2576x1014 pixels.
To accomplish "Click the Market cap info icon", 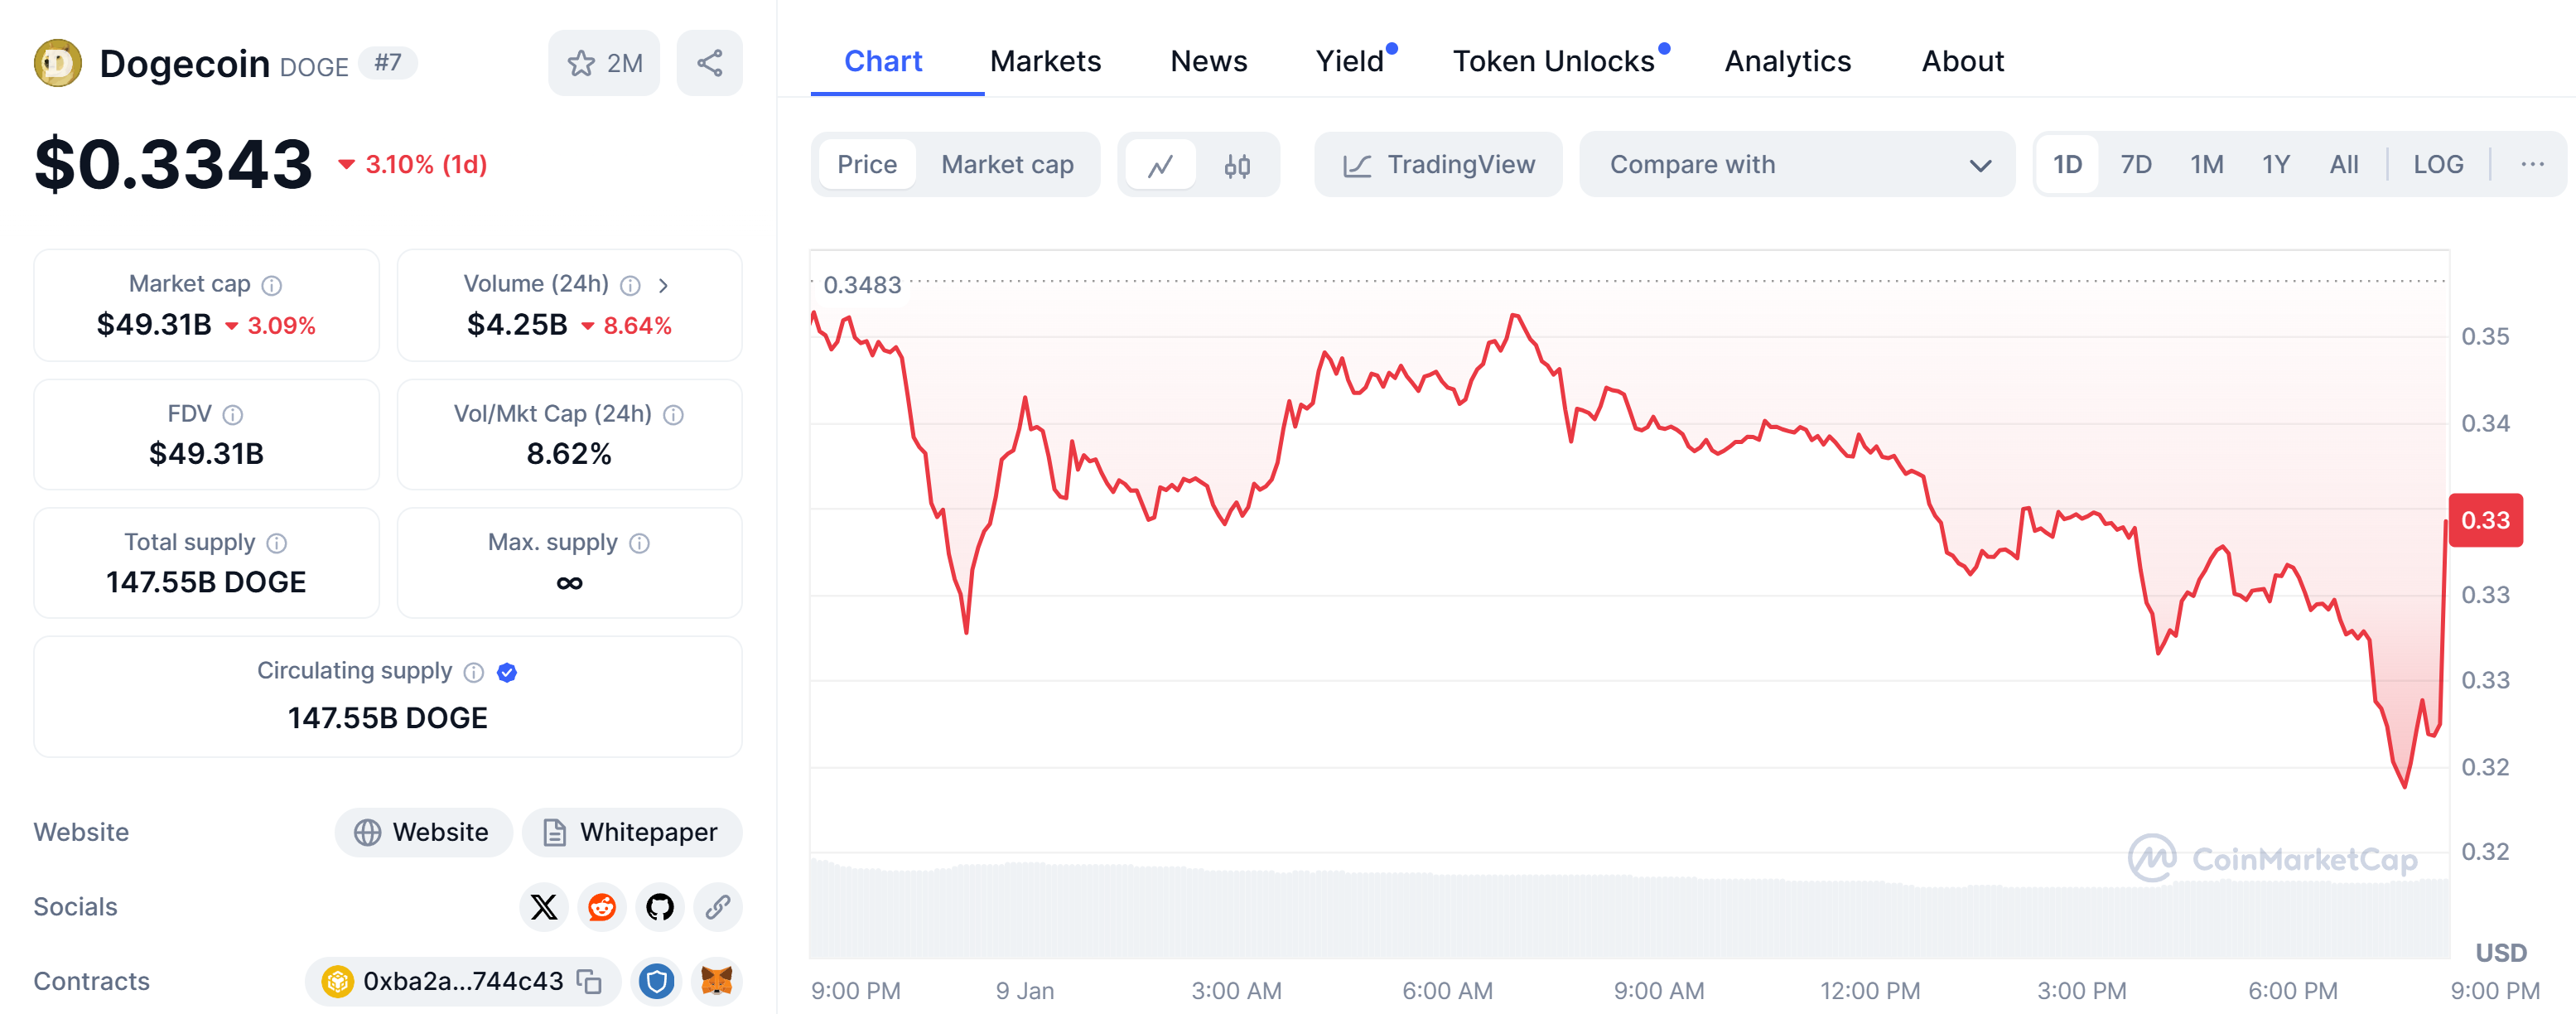I will 272,286.
